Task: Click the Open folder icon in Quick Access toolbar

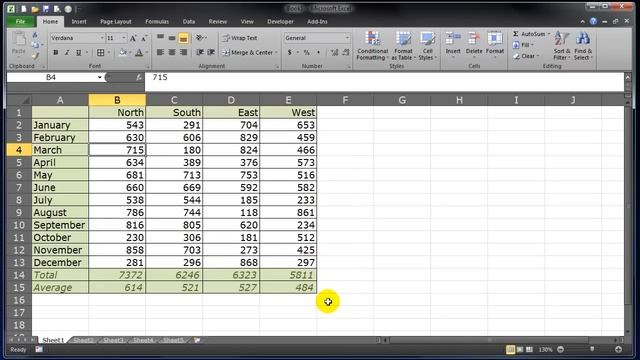Action: [35, 9]
